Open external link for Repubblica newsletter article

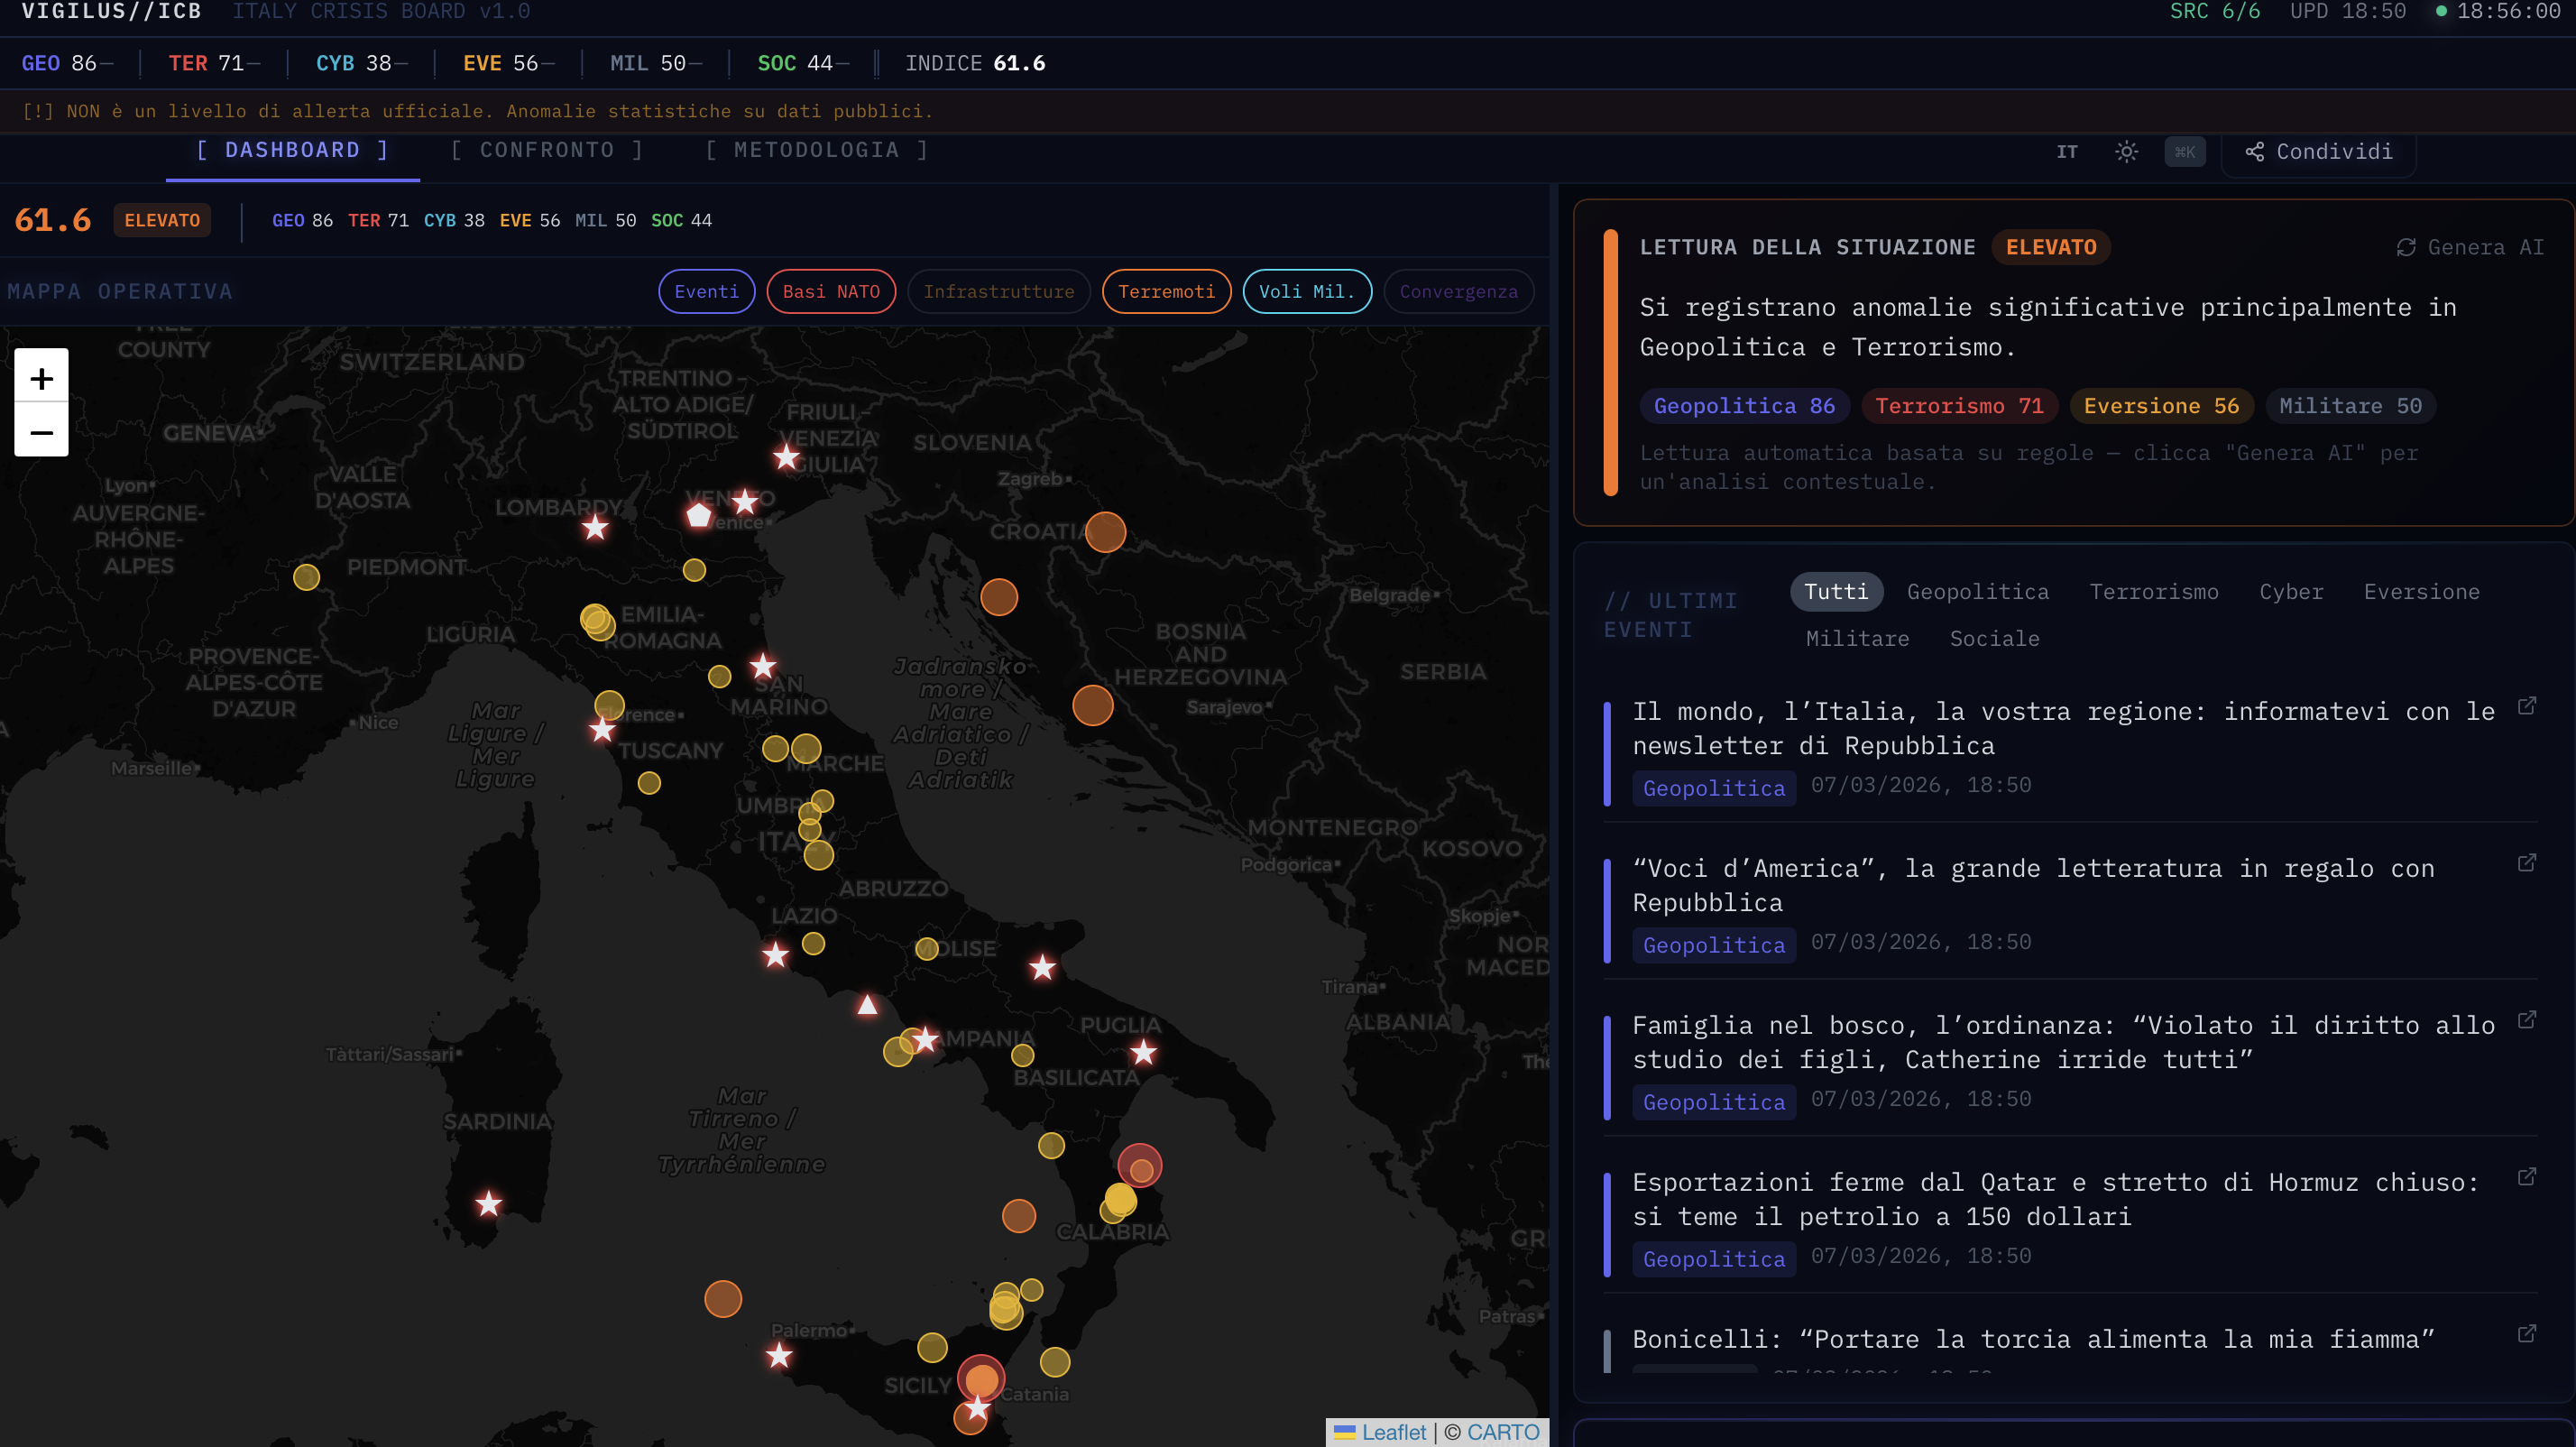[x=2526, y=706]
